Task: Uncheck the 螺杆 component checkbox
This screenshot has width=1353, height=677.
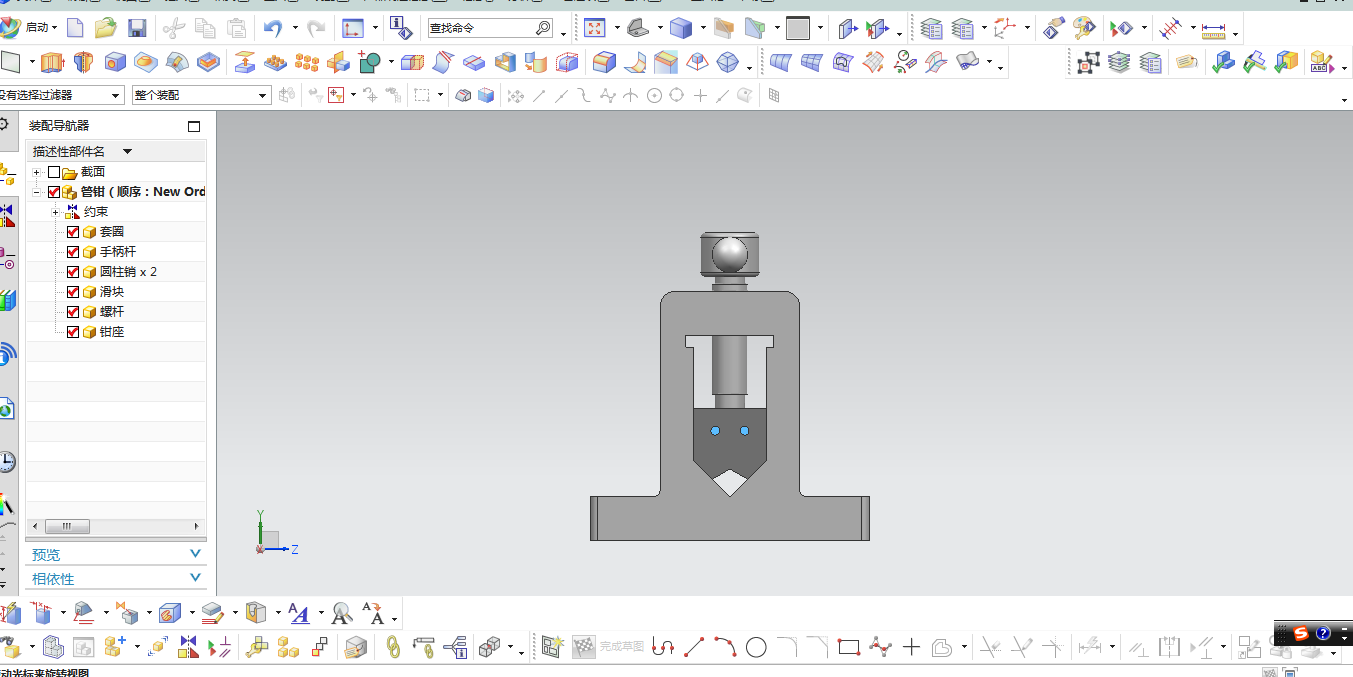Action: pos(73,312)
